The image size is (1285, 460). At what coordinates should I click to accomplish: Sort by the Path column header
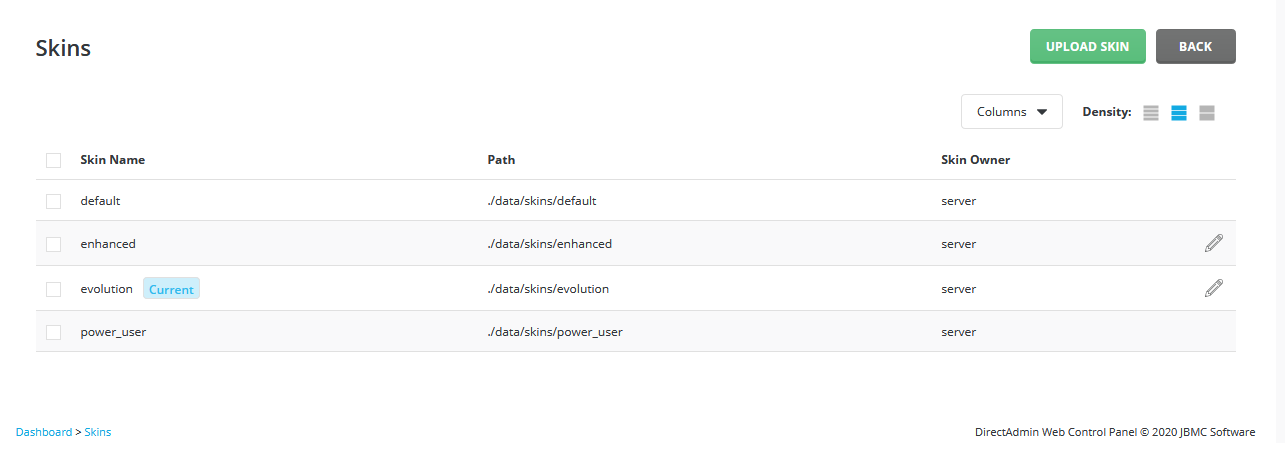[502, 160]
